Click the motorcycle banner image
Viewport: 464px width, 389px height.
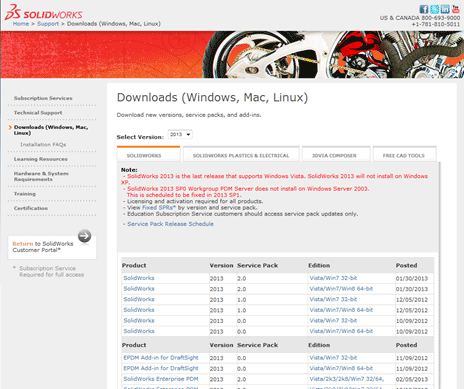point(232,55)
